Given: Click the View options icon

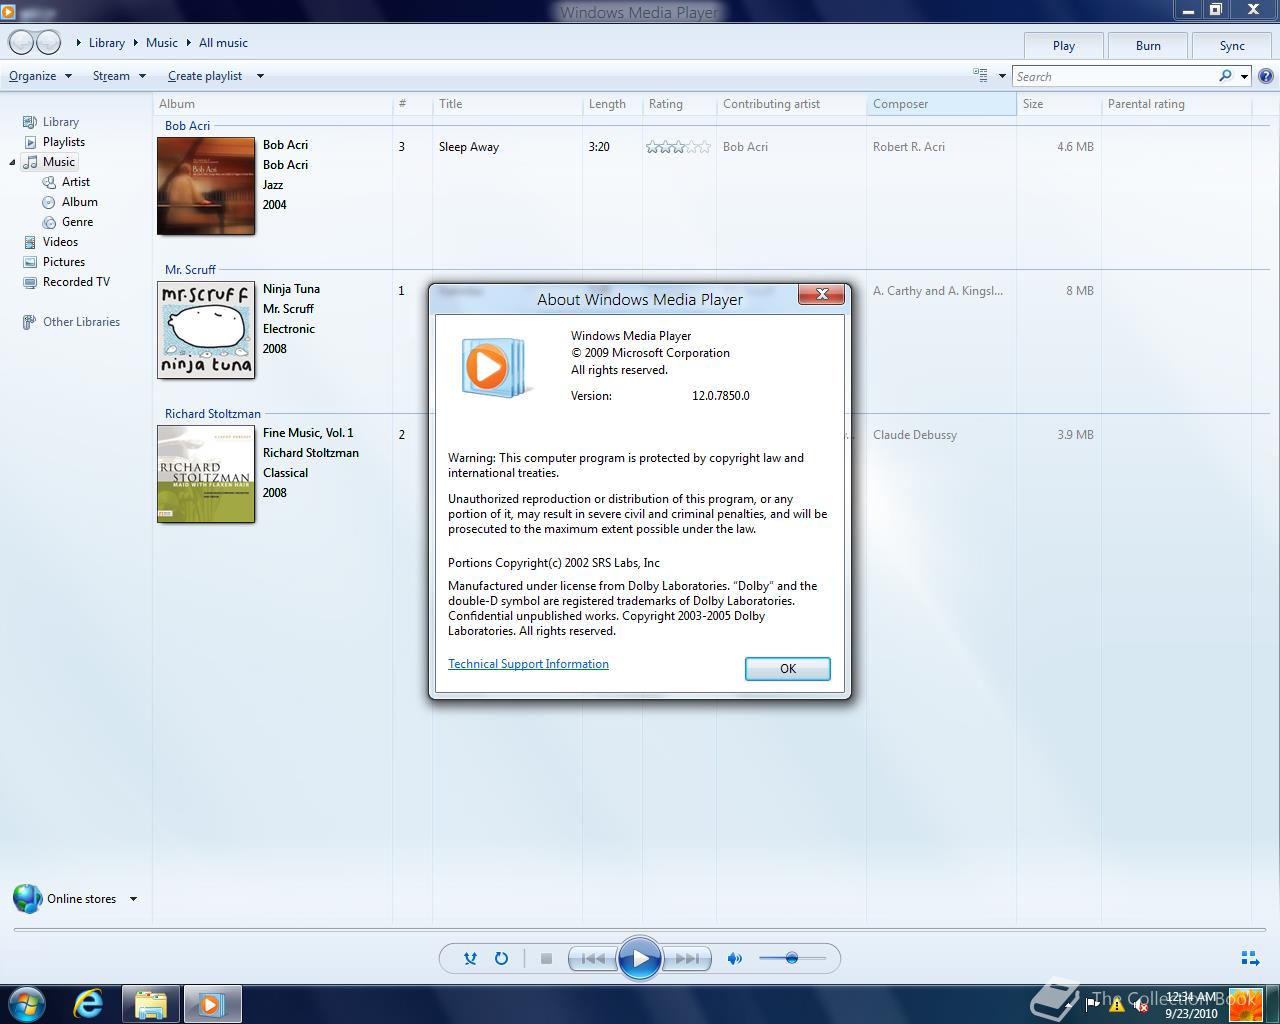Looking at the screenshot, I should [x=980, y=75].
